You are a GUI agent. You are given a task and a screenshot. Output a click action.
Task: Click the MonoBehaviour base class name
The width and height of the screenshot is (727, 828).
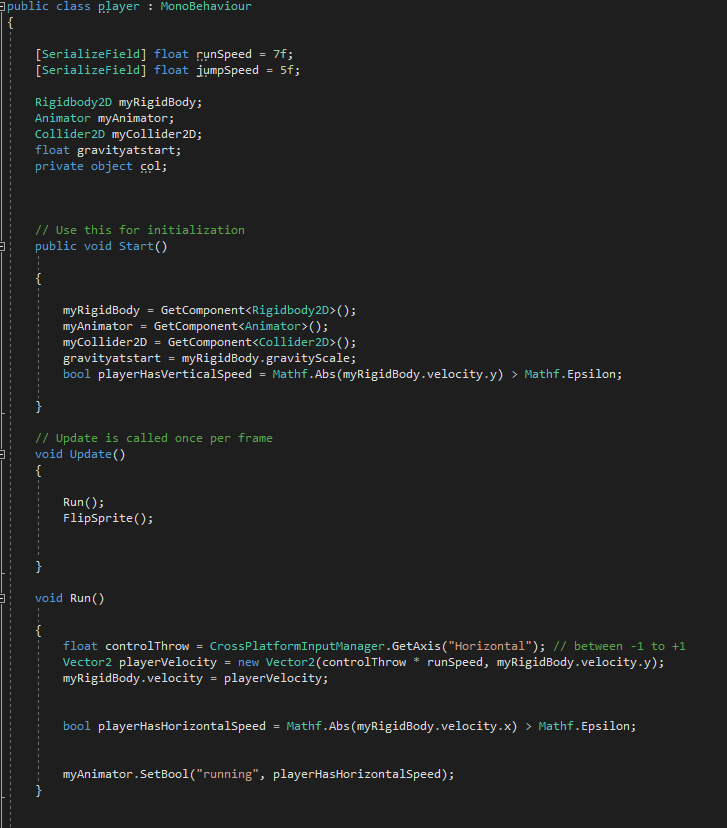[206, 6]
